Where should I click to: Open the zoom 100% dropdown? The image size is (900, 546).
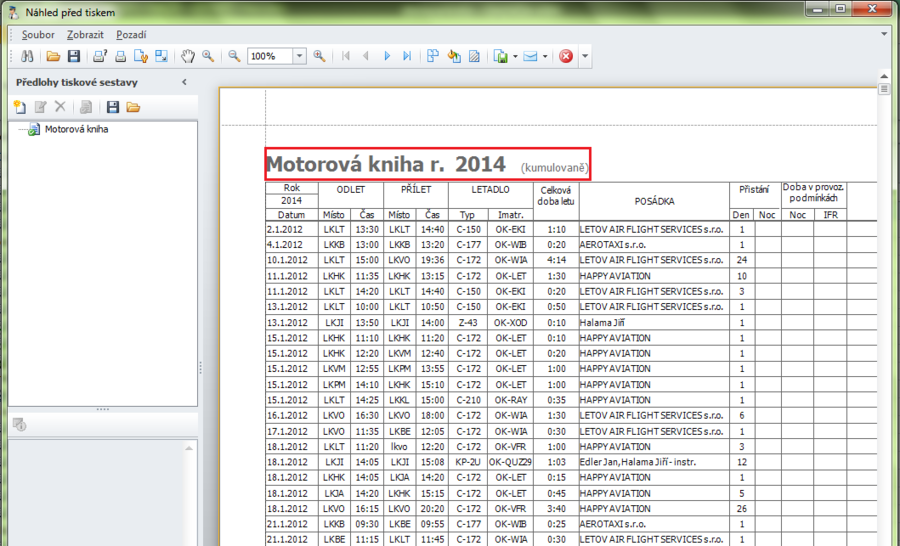(299, 57)
